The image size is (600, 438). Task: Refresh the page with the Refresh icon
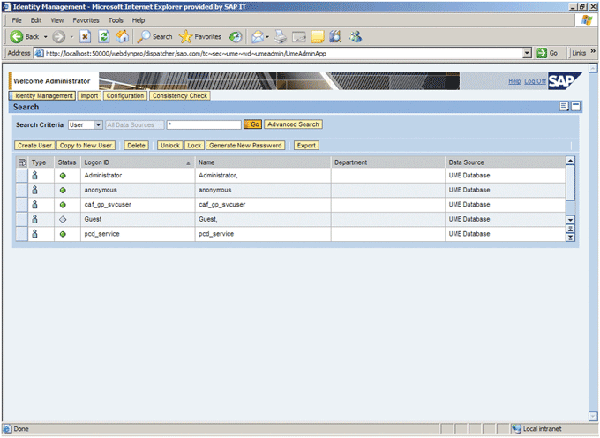103,36
